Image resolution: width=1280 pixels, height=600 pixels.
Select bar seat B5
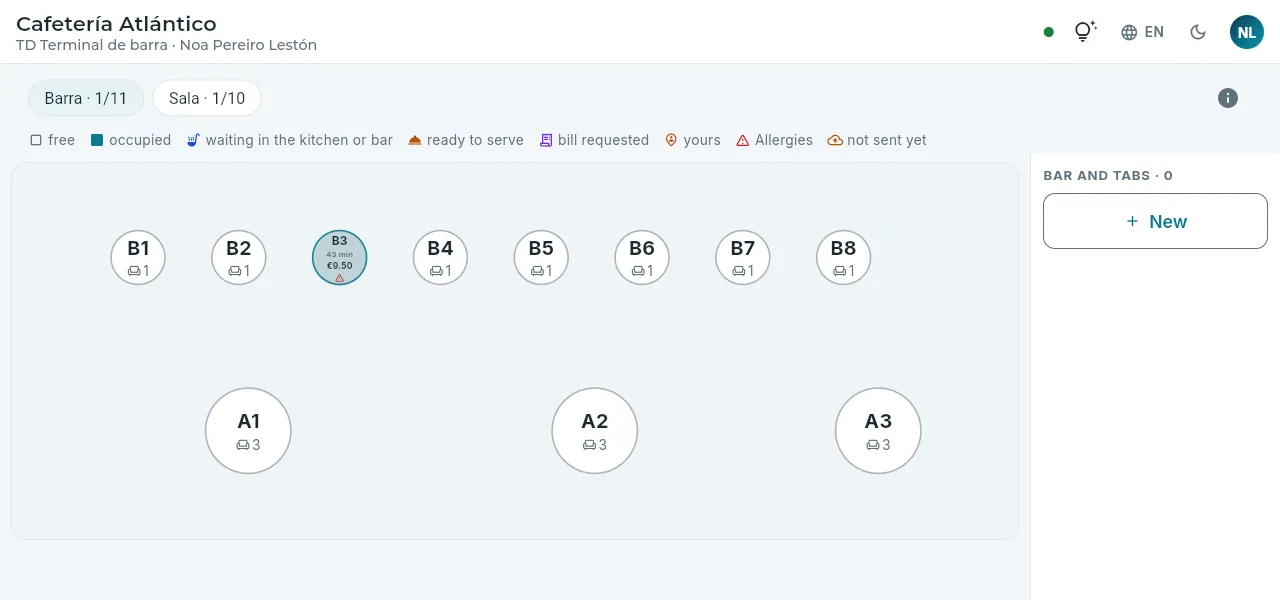pyautogui.click(x=541, y=258)
